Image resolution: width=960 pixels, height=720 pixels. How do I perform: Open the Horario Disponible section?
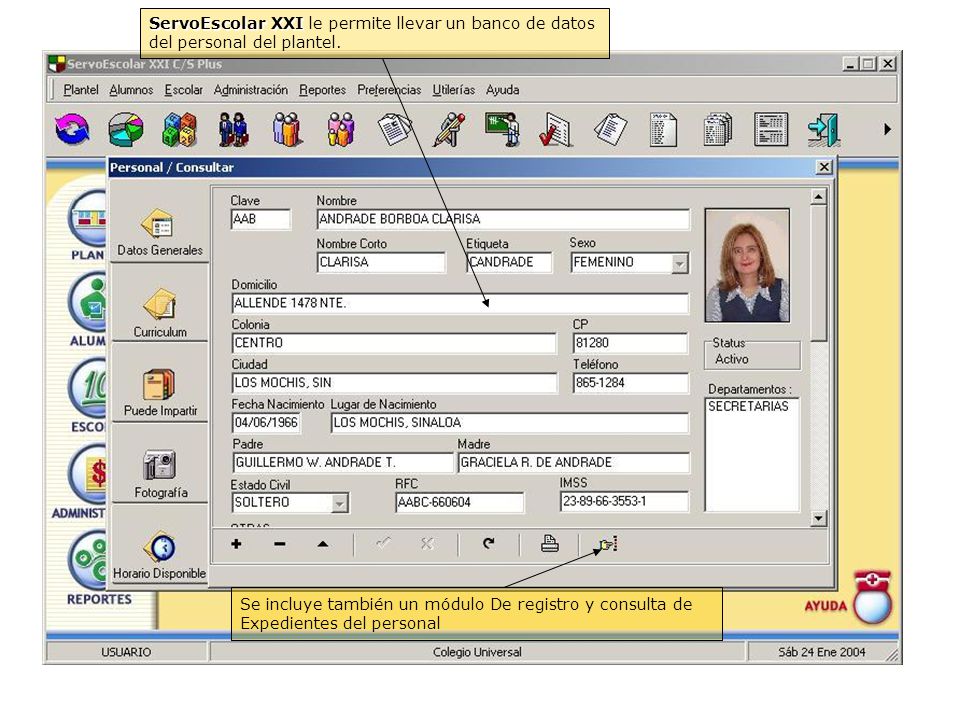point(160,555)
